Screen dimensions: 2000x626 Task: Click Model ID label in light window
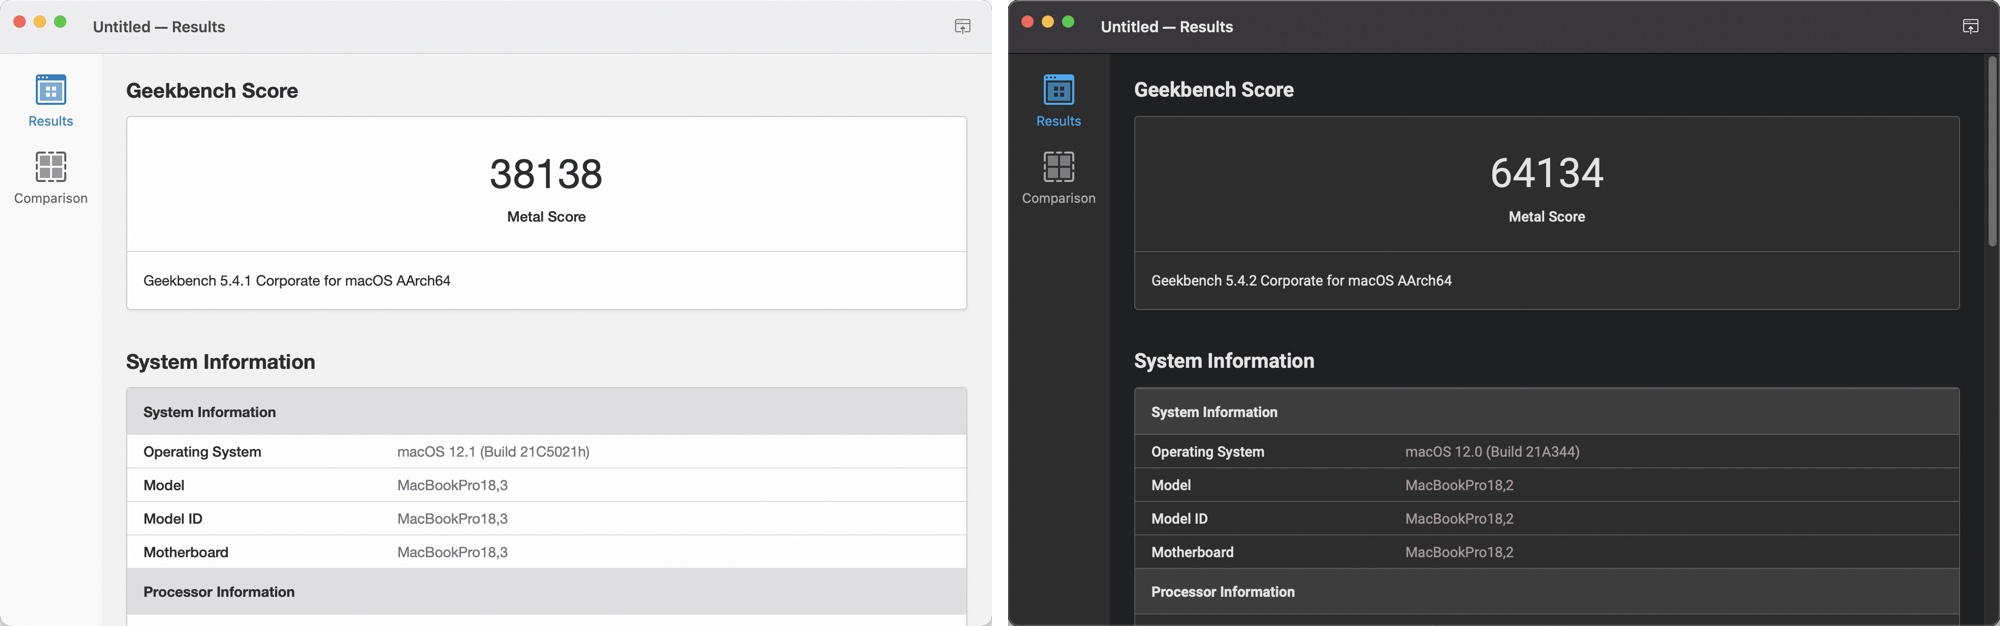[x=173, y=519]
